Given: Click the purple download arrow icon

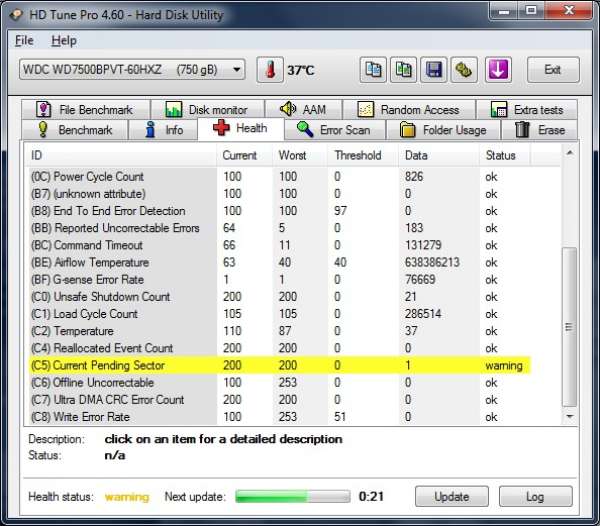Looking at the screenshot, I should click(498, 70).
